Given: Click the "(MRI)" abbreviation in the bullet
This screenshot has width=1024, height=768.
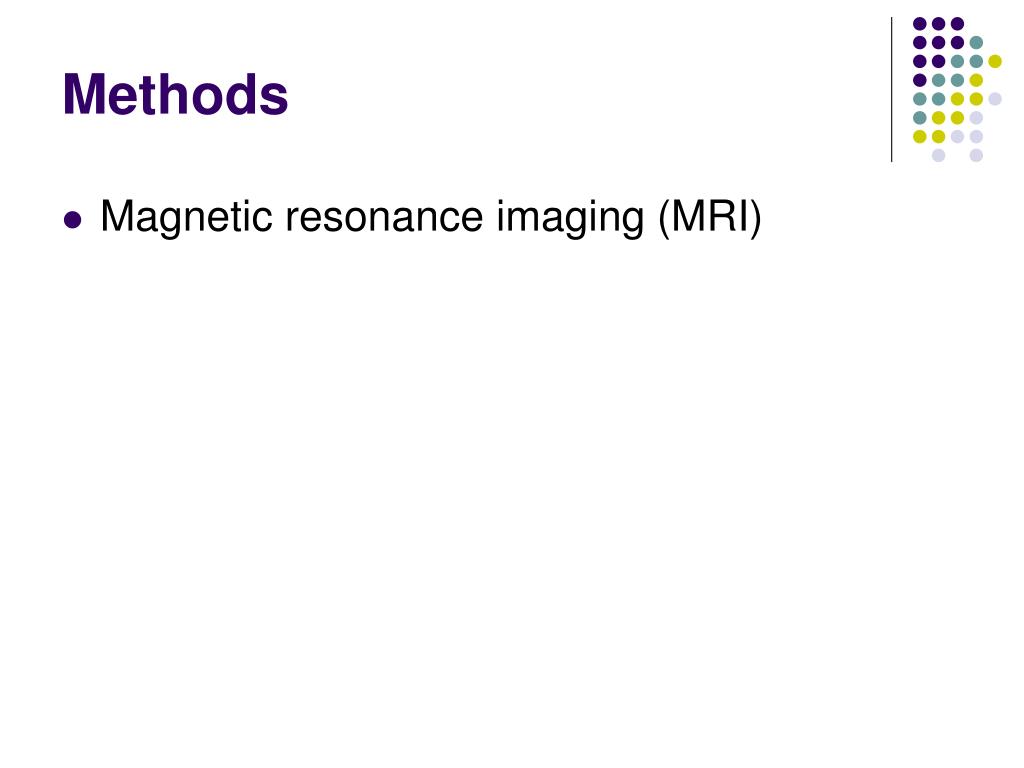Looking at the screenshot, I should (710, 217).
